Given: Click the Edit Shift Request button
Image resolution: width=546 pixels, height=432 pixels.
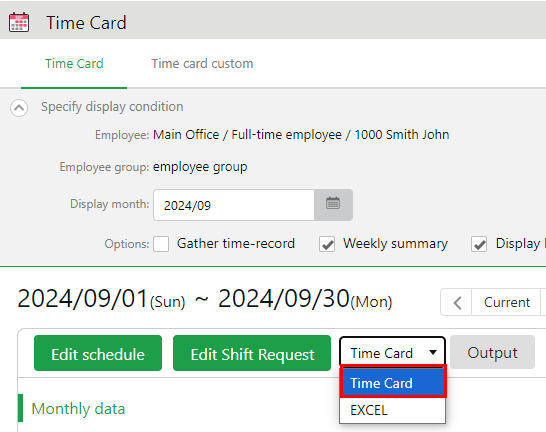Looking at the screenshot, I should (252, 353).
